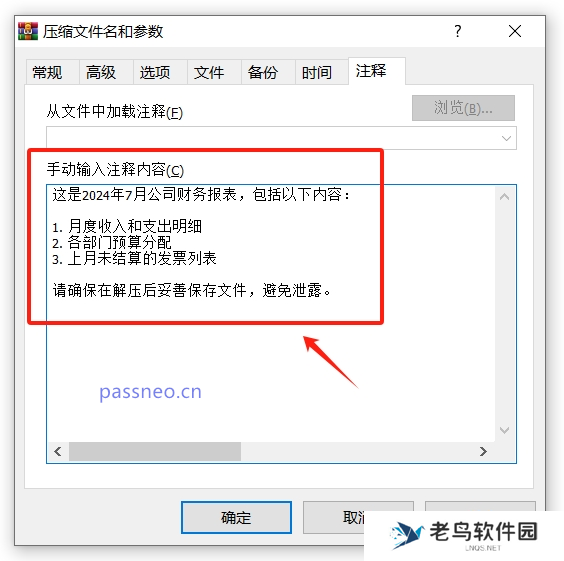Close the 压缩文件名和参数 dialog
This screenshot has height=561, width=564.
pos(515,31)
